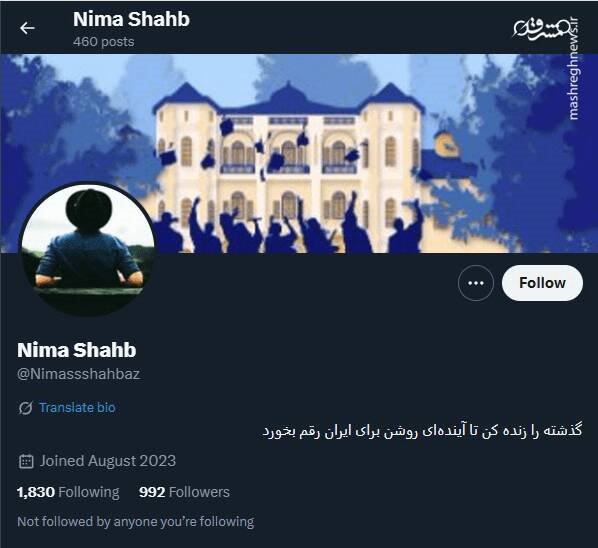Image resolution: width=598 pixels, height=548 pixels.
Task: Open the 992 Followers list
Action: click(x=184, y=492)
